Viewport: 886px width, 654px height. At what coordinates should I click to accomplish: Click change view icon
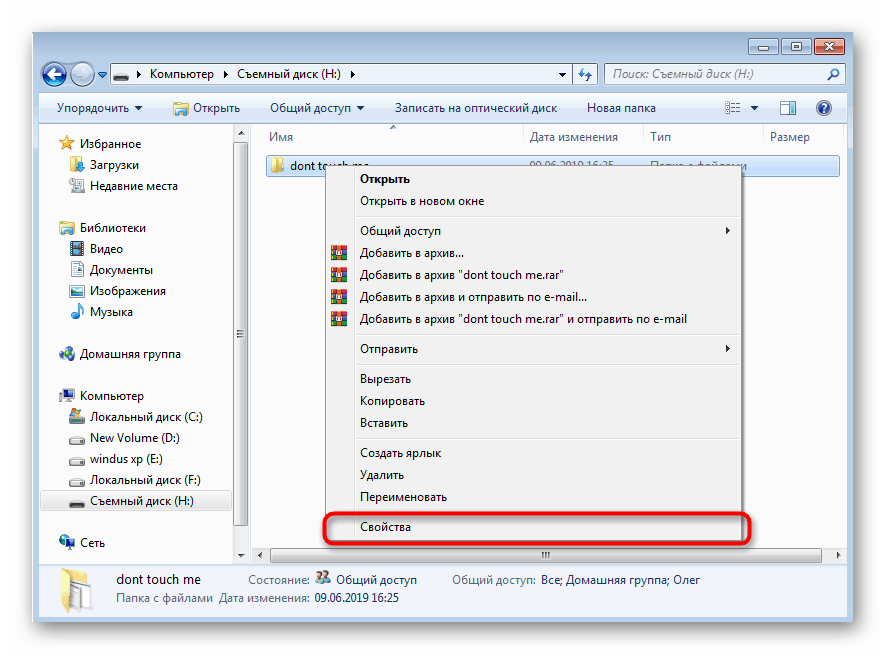tap(732, 108)
